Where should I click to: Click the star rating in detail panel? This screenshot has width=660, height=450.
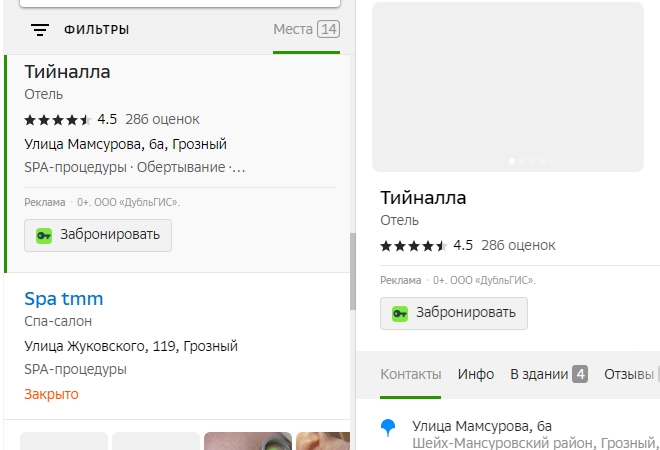tap(414, 245)
